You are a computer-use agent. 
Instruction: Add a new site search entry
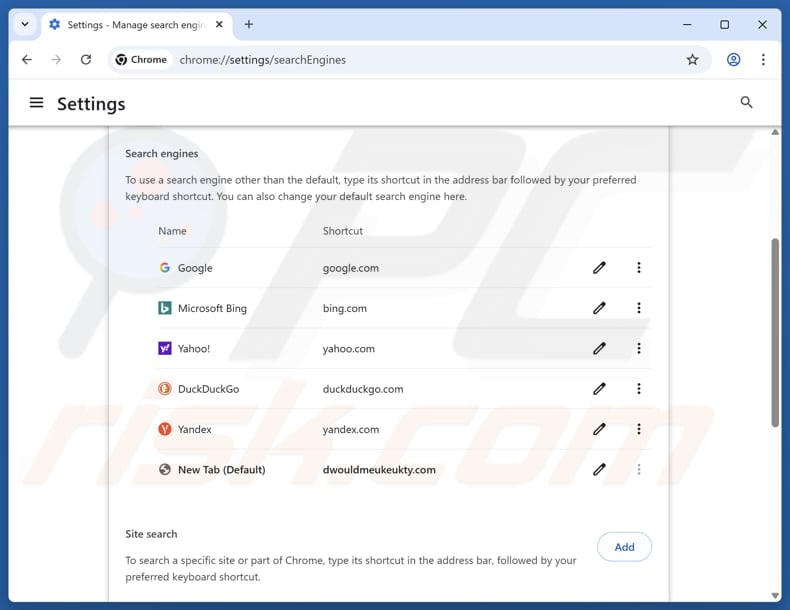(x=624, y=547)
